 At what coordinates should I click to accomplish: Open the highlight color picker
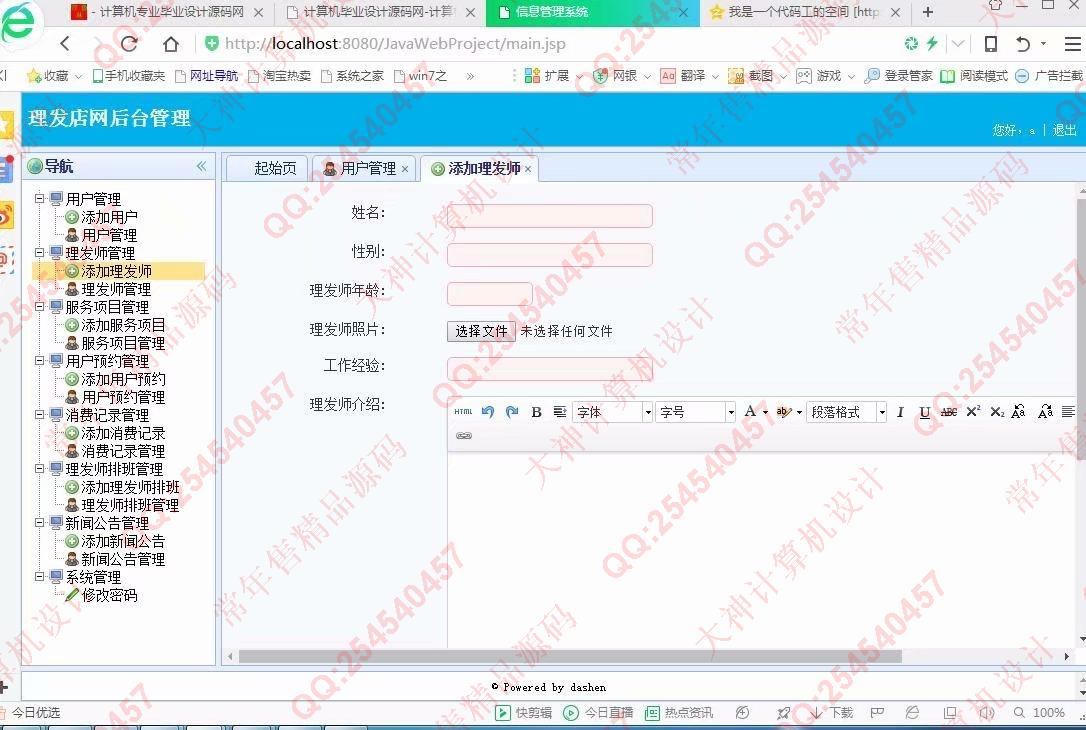(788, 412)
